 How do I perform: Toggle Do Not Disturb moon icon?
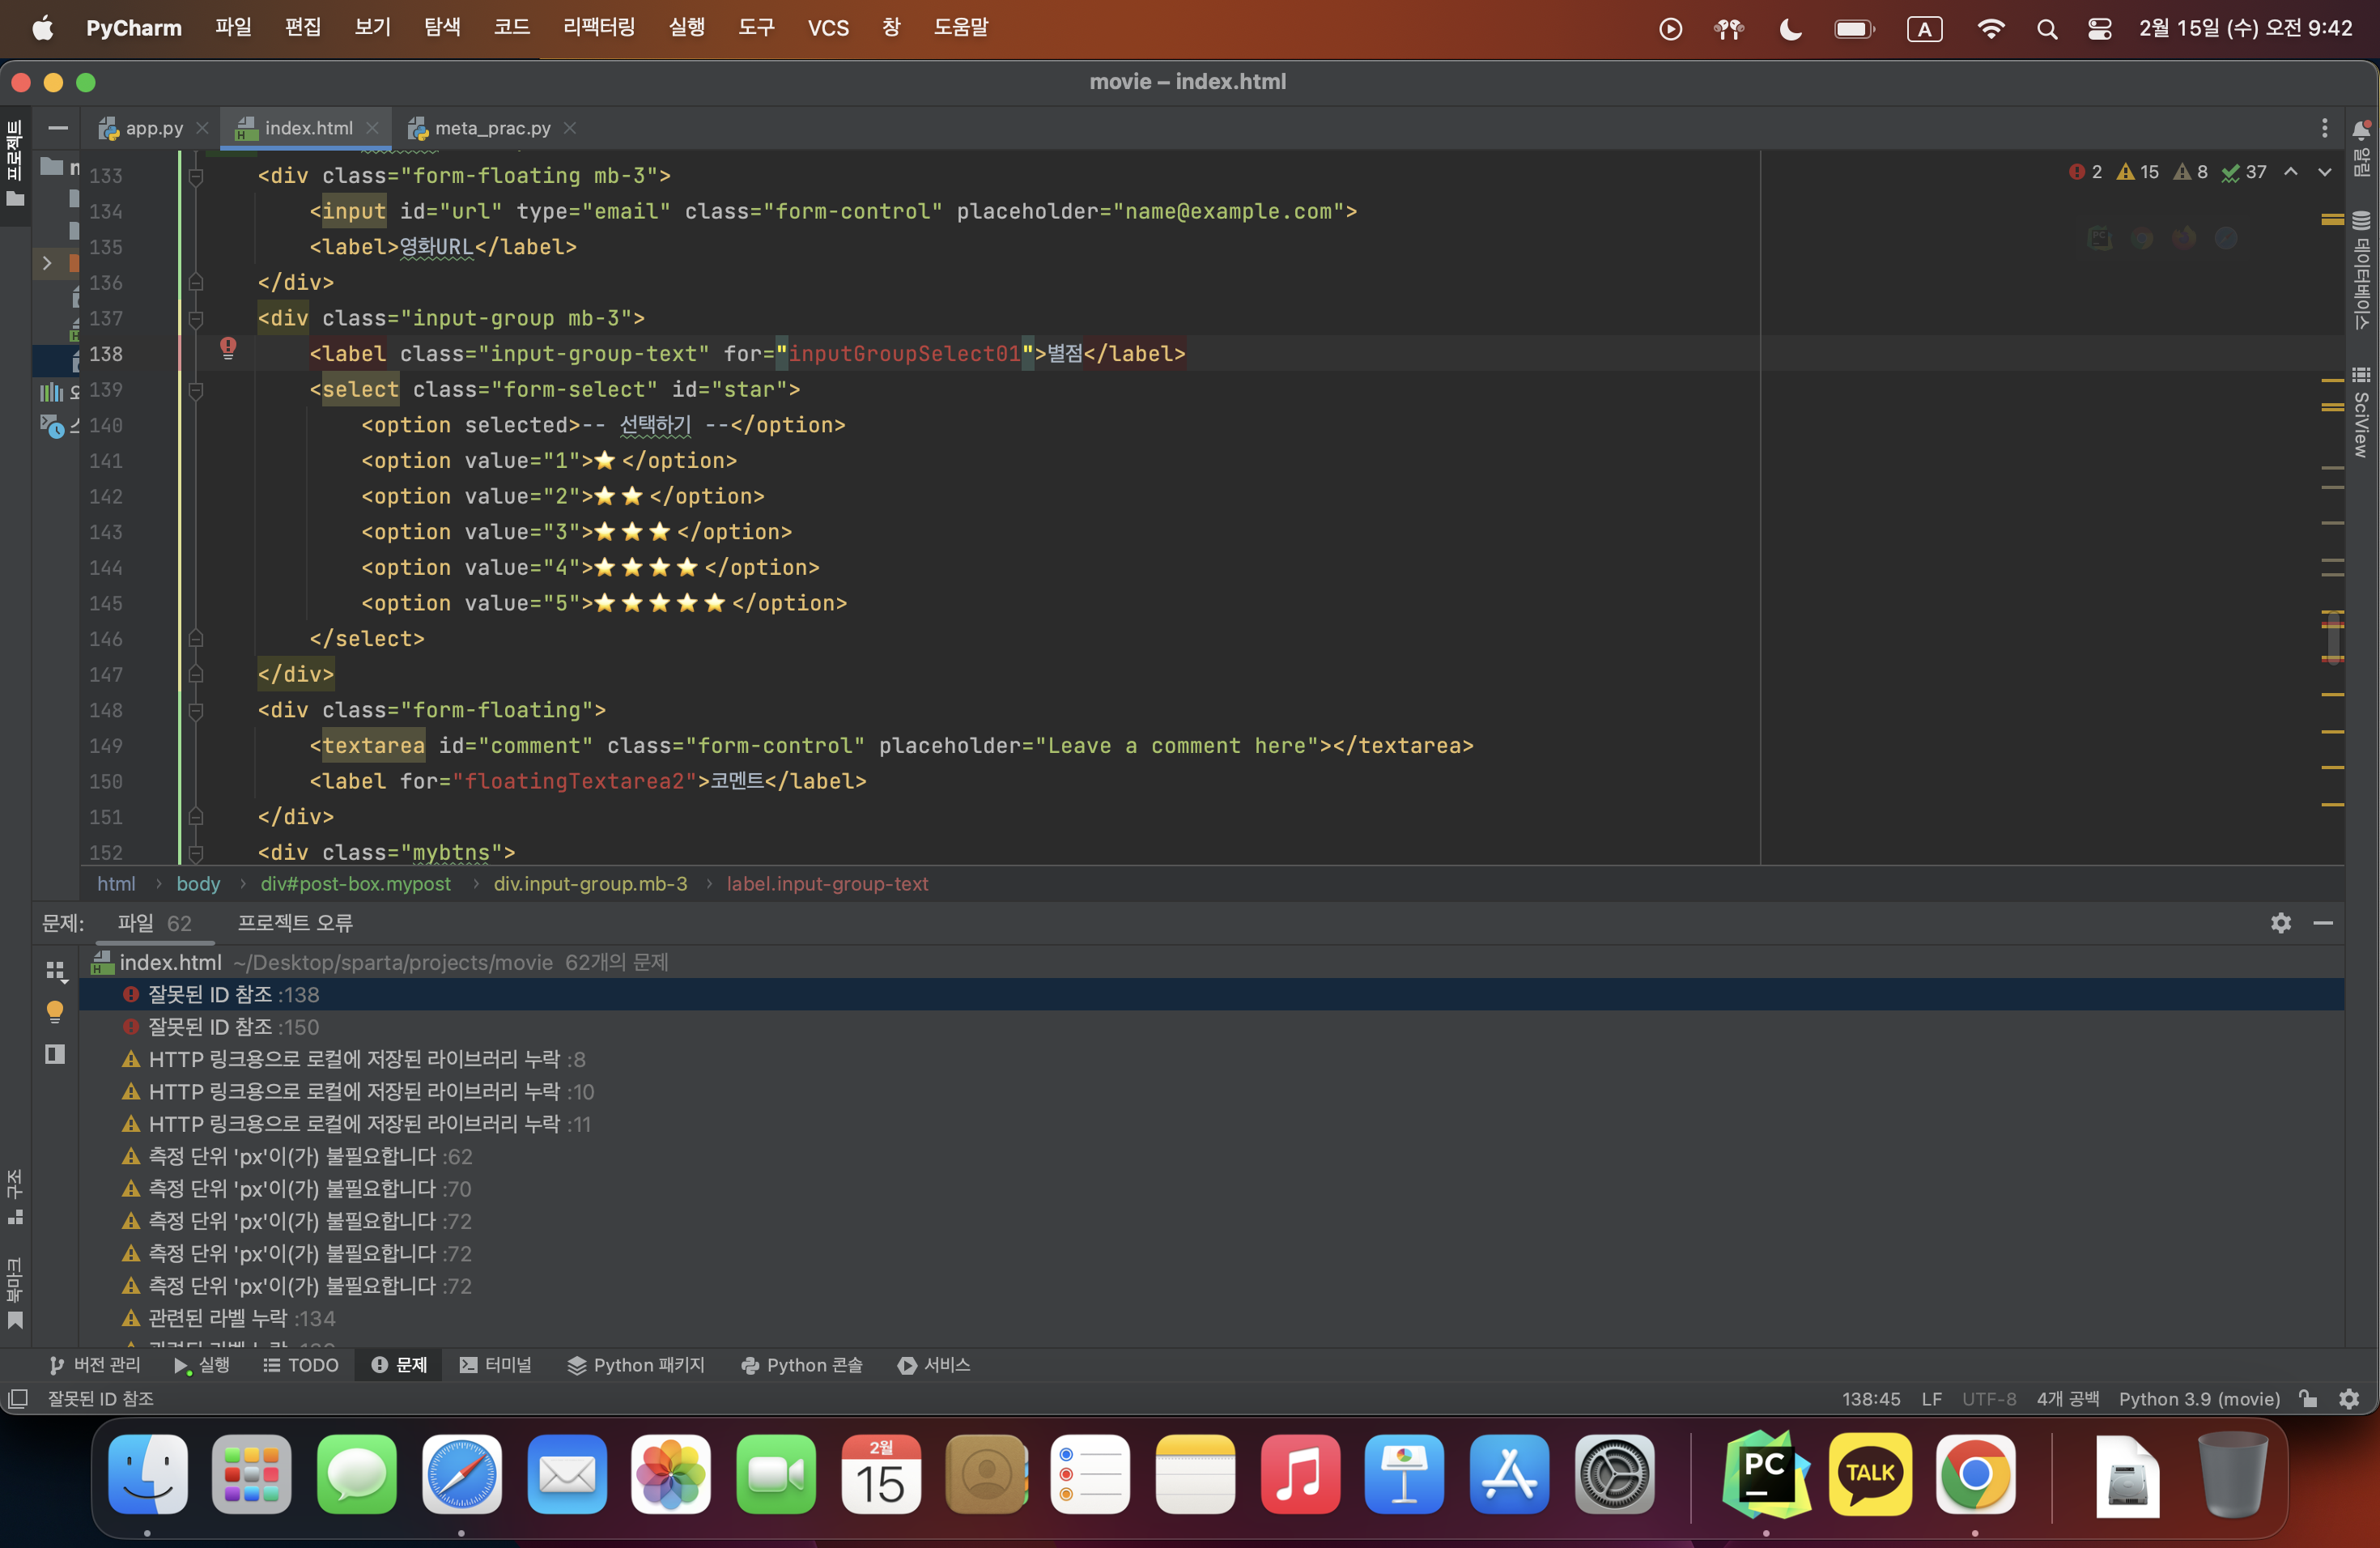point(1790,29)
